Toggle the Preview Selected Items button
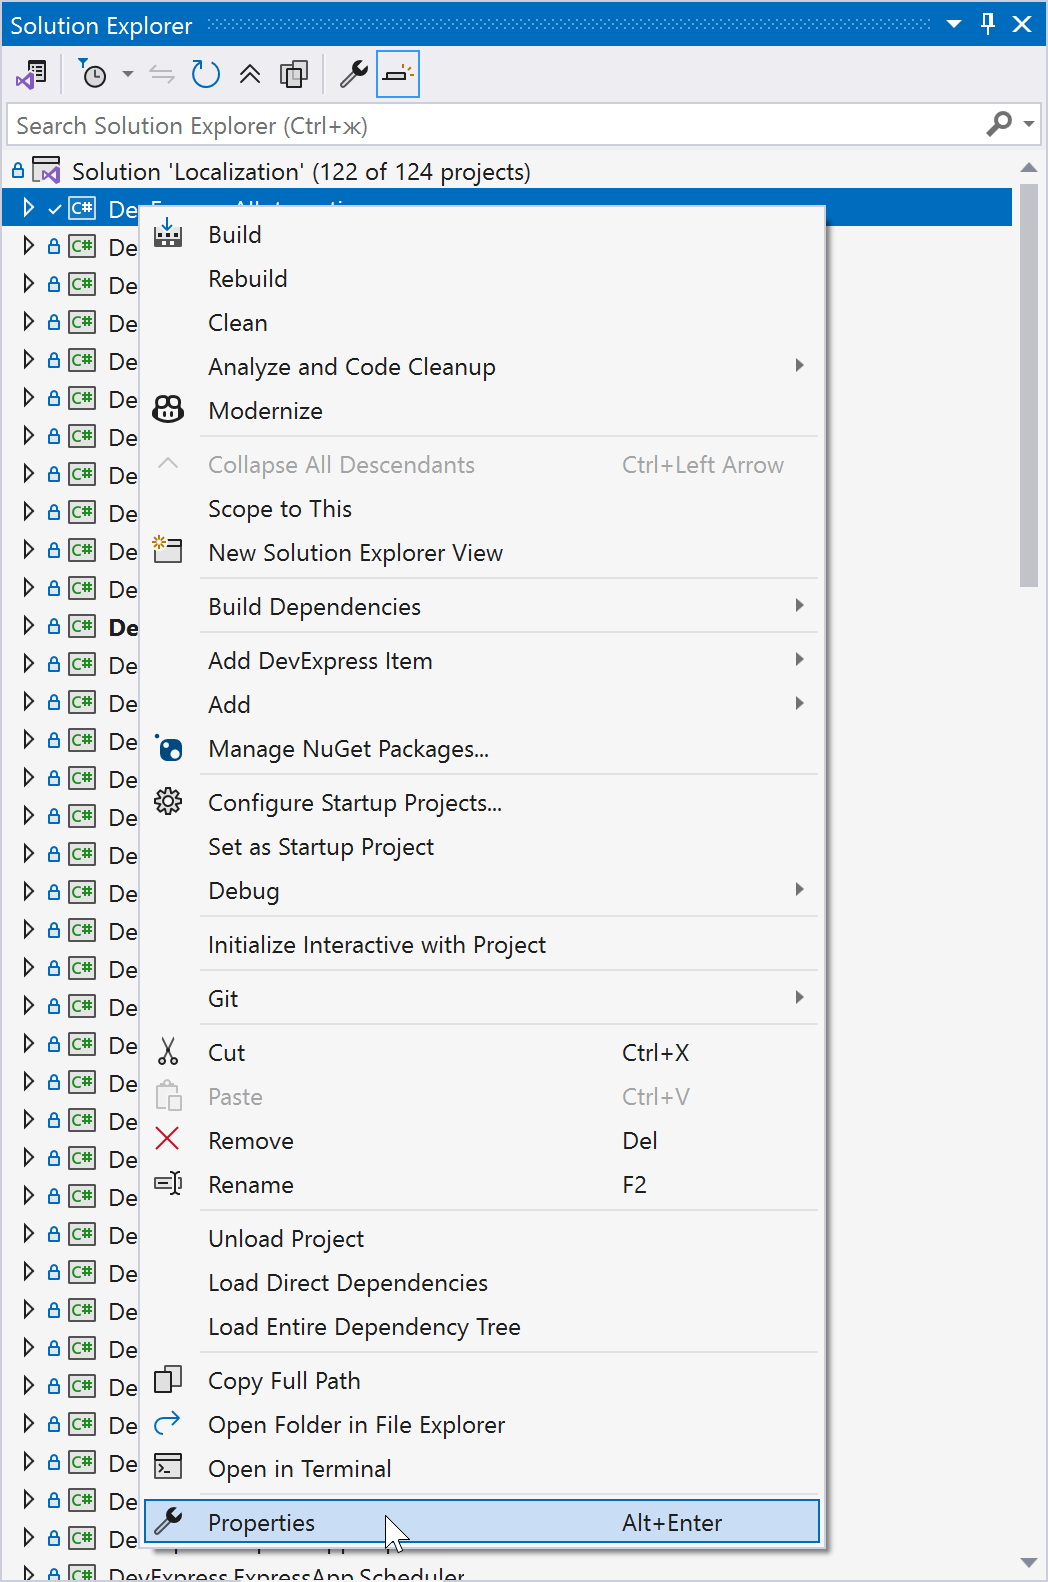1048x1582 pixels. [x=398, y=74]
